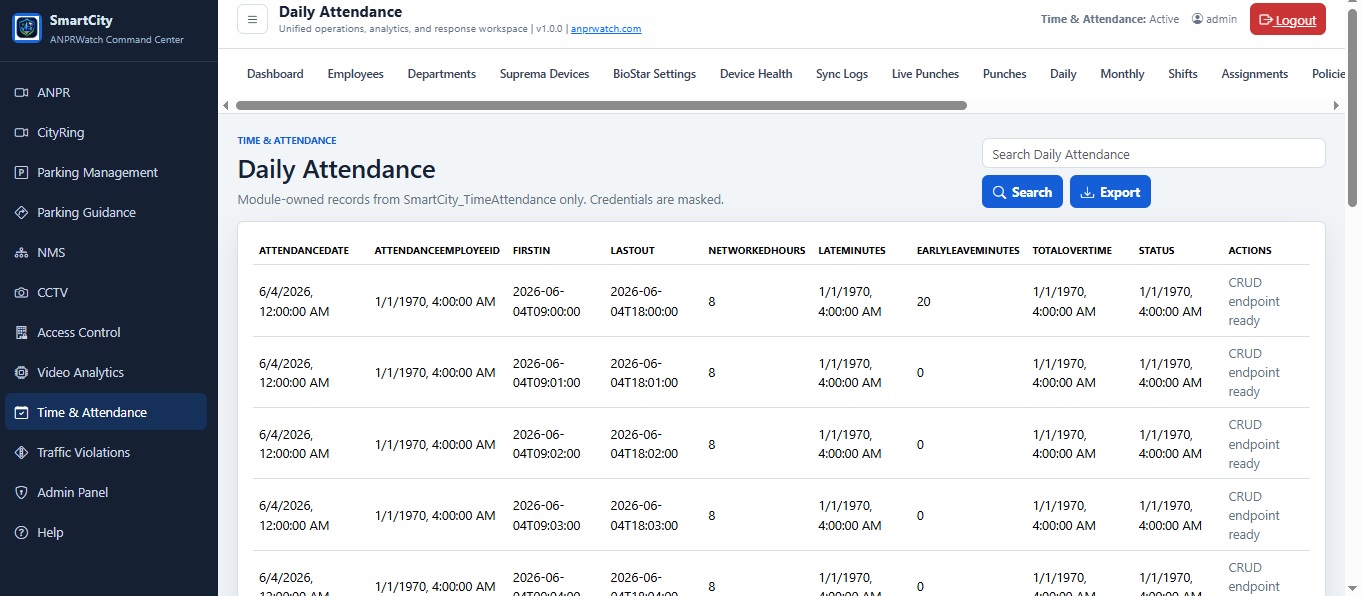Click the tab strip left scroll arrow
1366x596 pixels.
225,105
